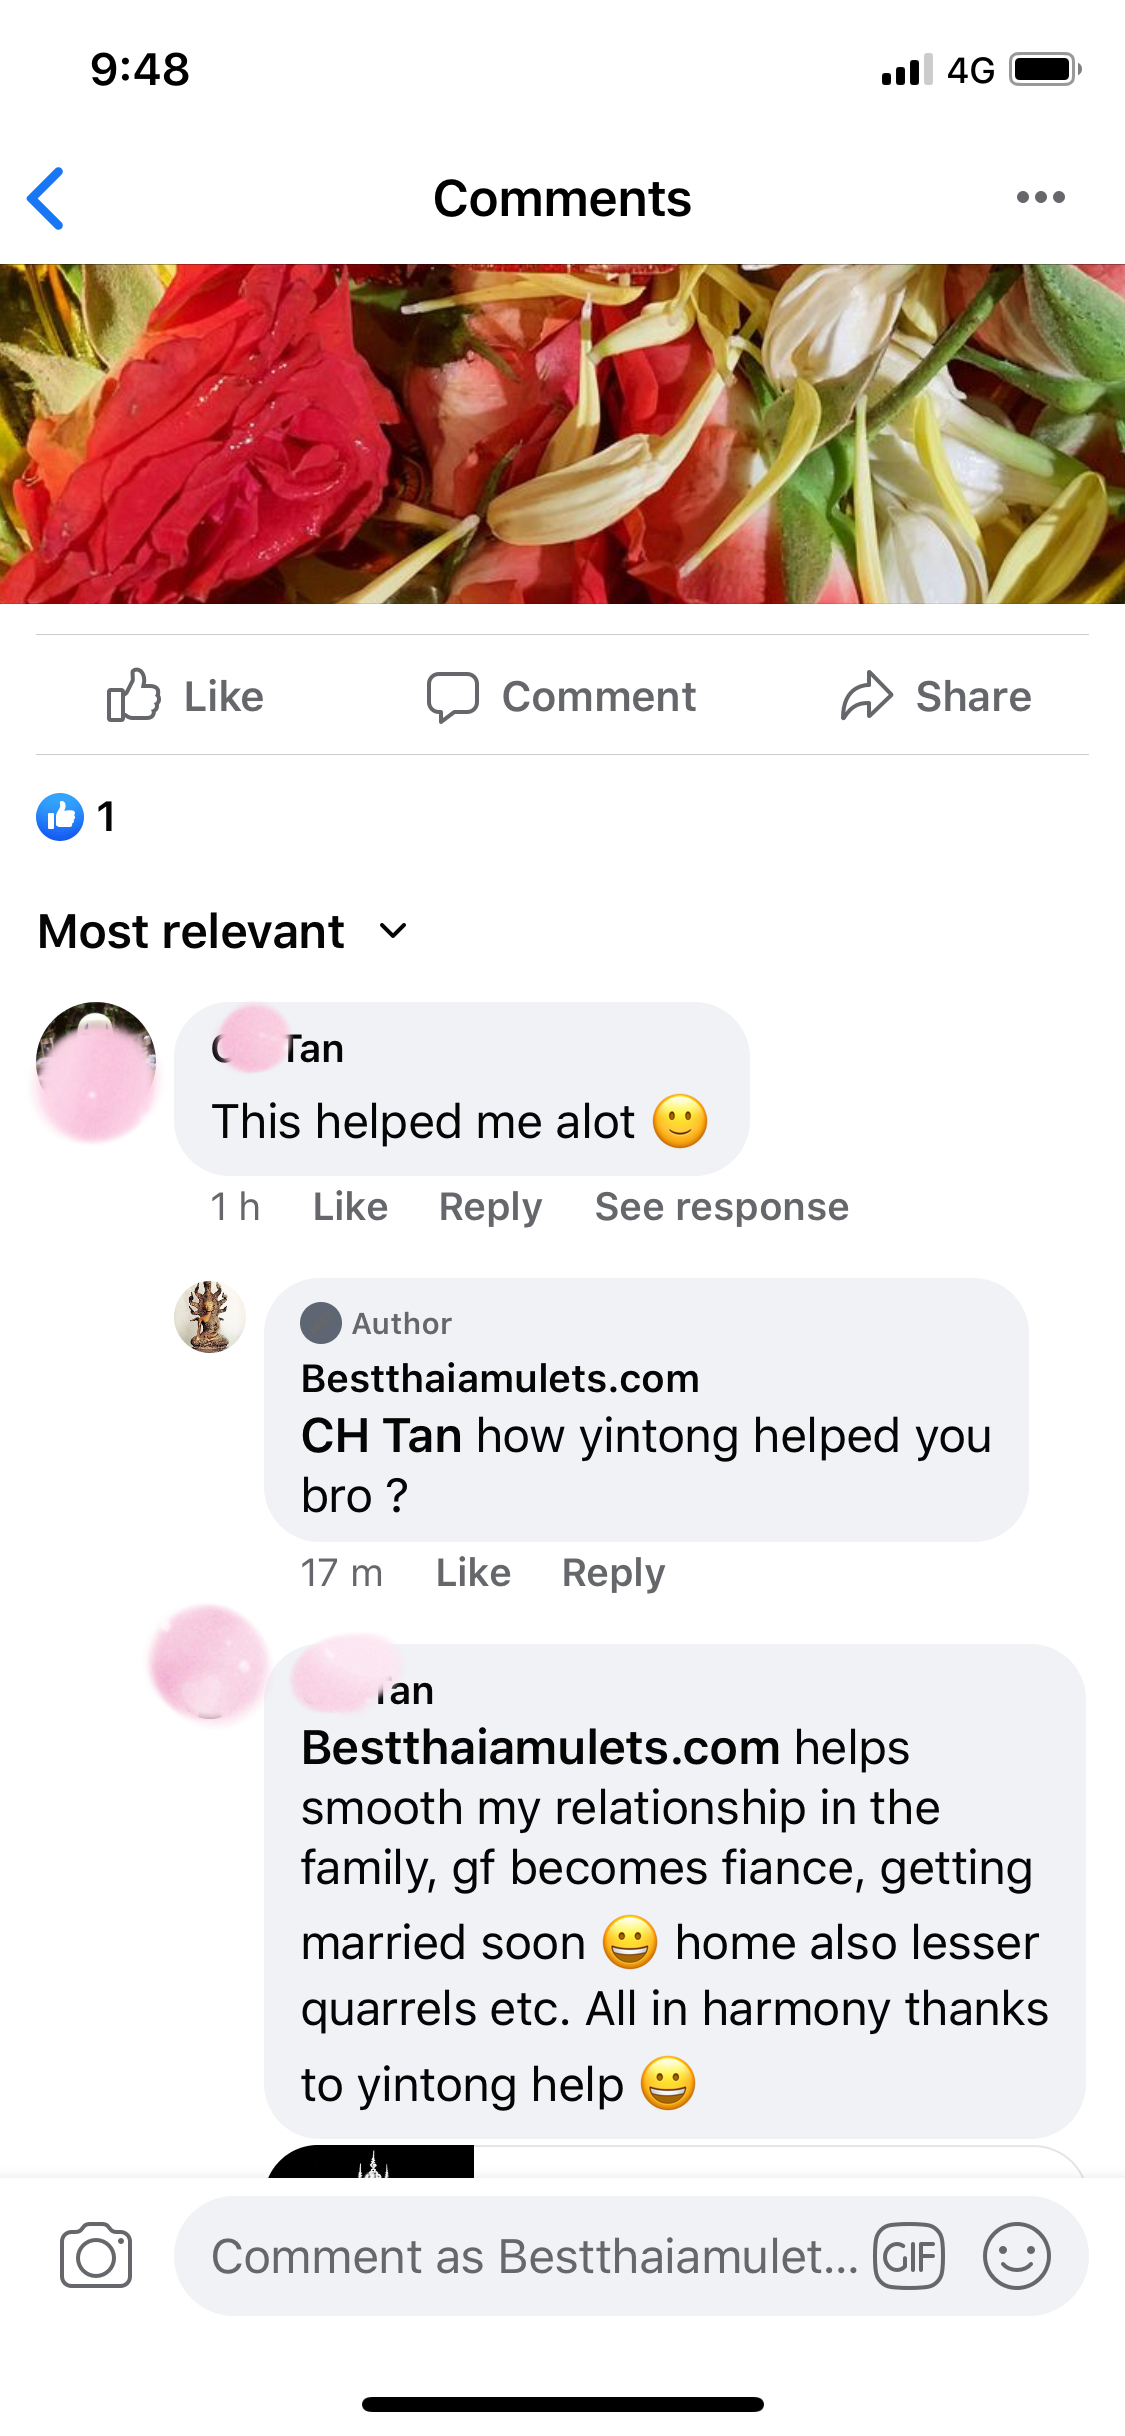Open the GIF picker
1125x2436 pixels.
click(x=909, y=2256)
